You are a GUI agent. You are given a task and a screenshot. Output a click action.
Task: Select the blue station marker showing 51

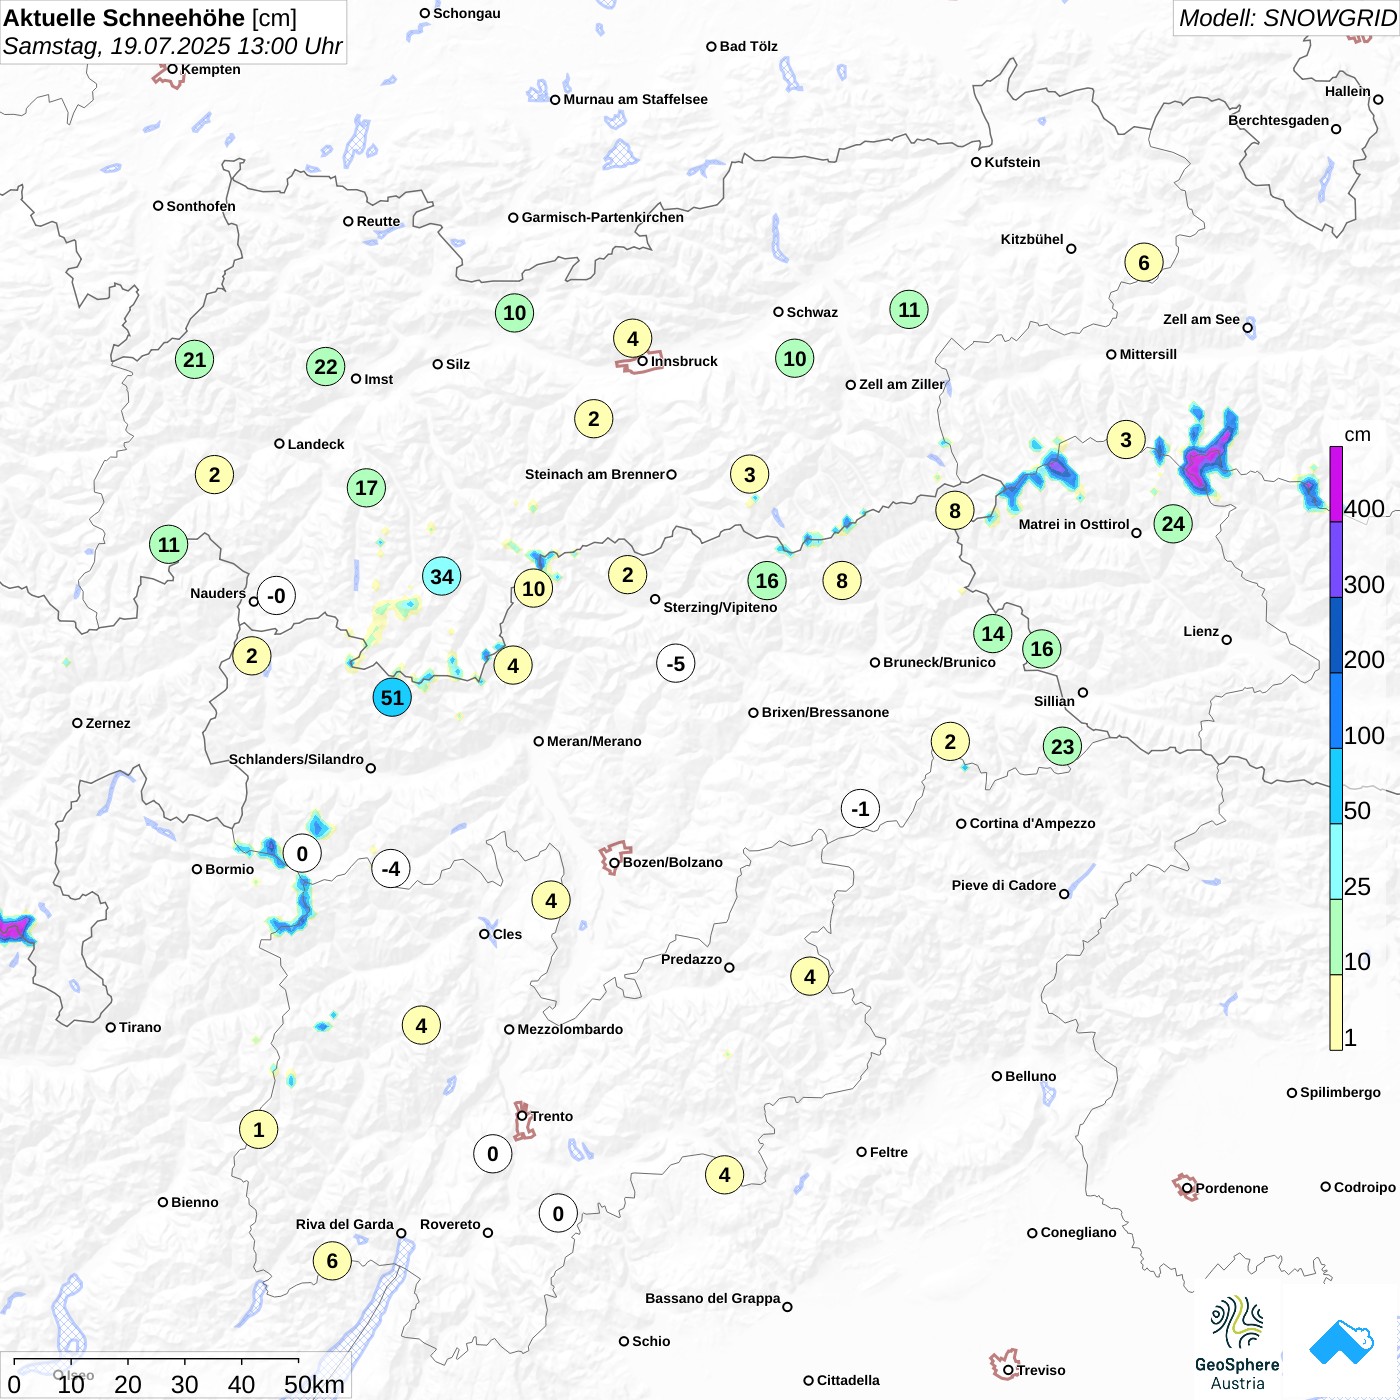tap(392, 697)
